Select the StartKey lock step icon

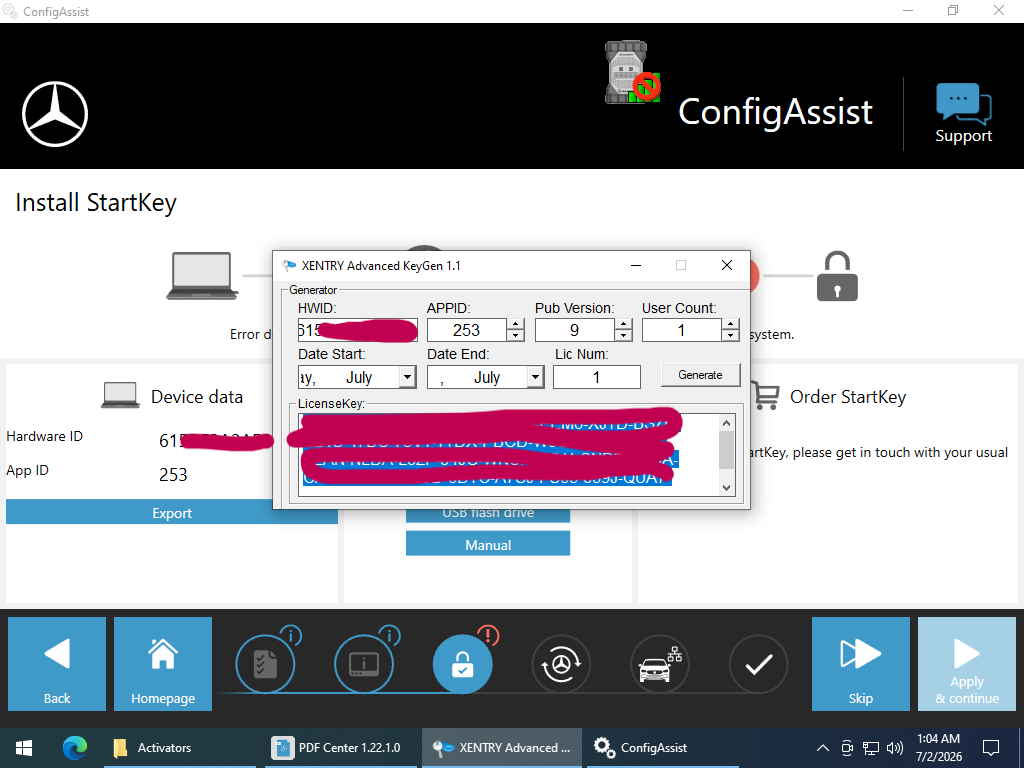pos(462,665)
